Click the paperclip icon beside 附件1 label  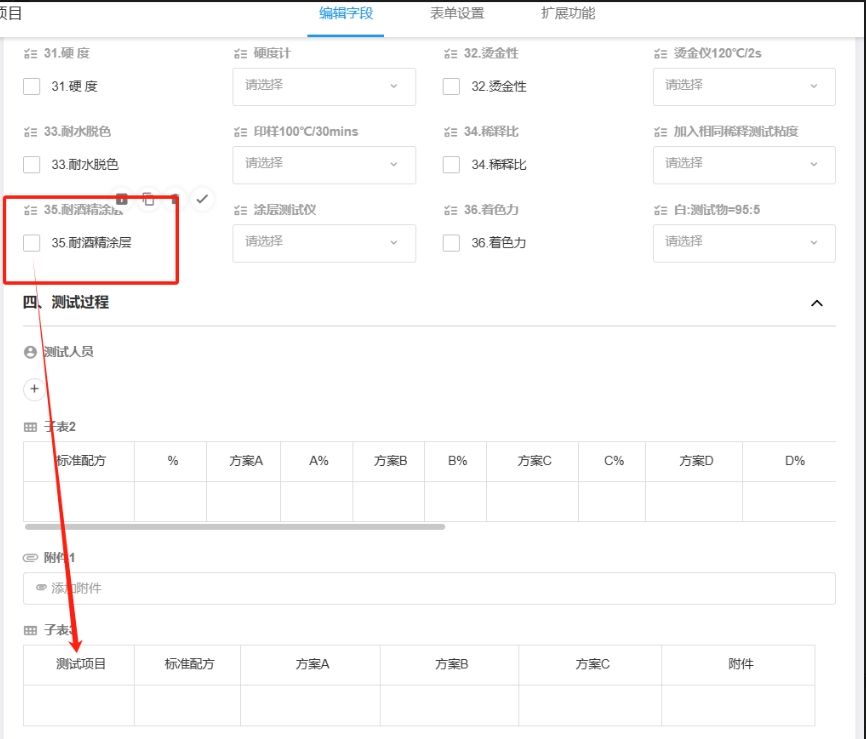coord(30,557)
